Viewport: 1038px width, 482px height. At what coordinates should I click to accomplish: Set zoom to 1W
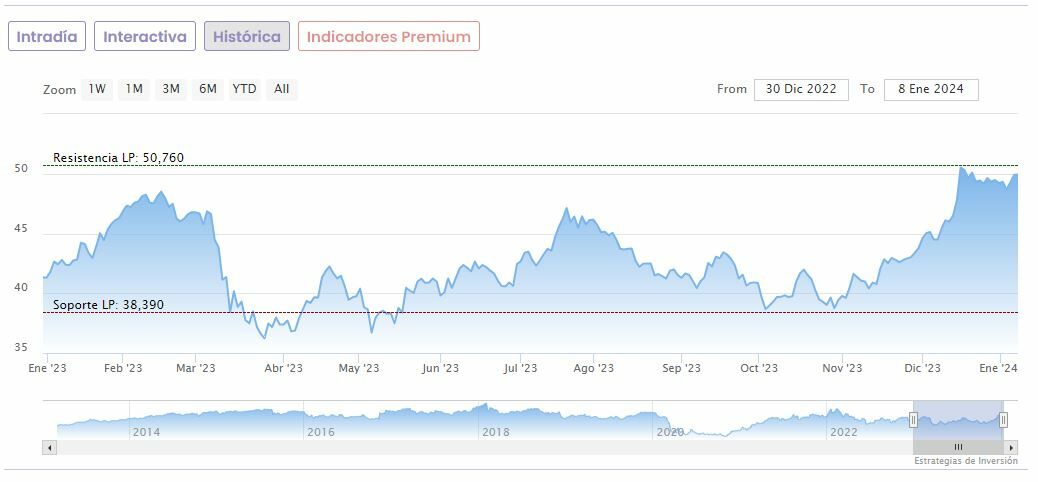[x=97, y=89]
